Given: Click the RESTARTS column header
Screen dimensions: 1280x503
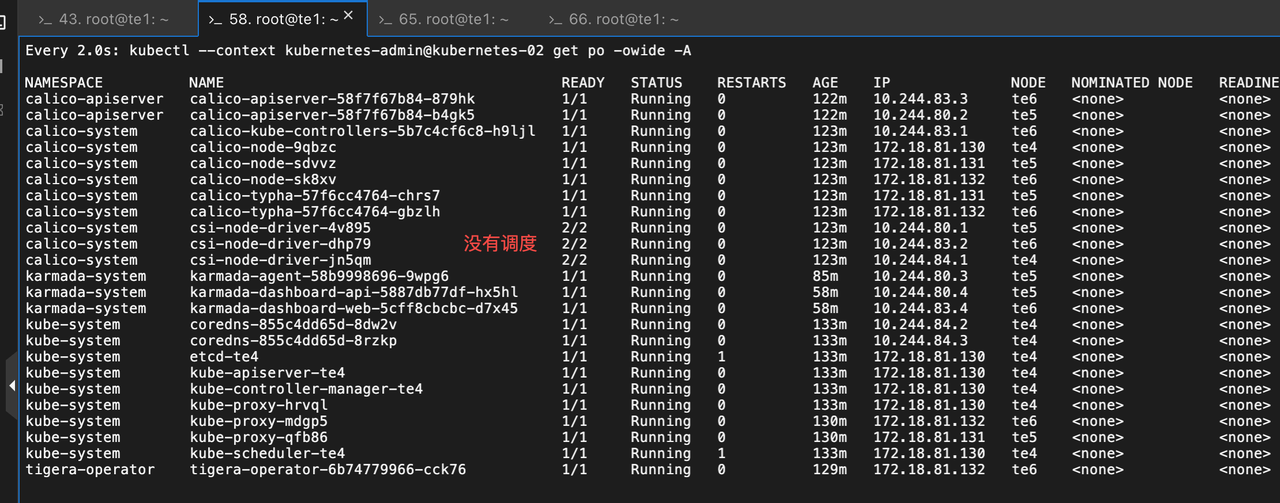Looking at the screenshot, I should 752,83.
